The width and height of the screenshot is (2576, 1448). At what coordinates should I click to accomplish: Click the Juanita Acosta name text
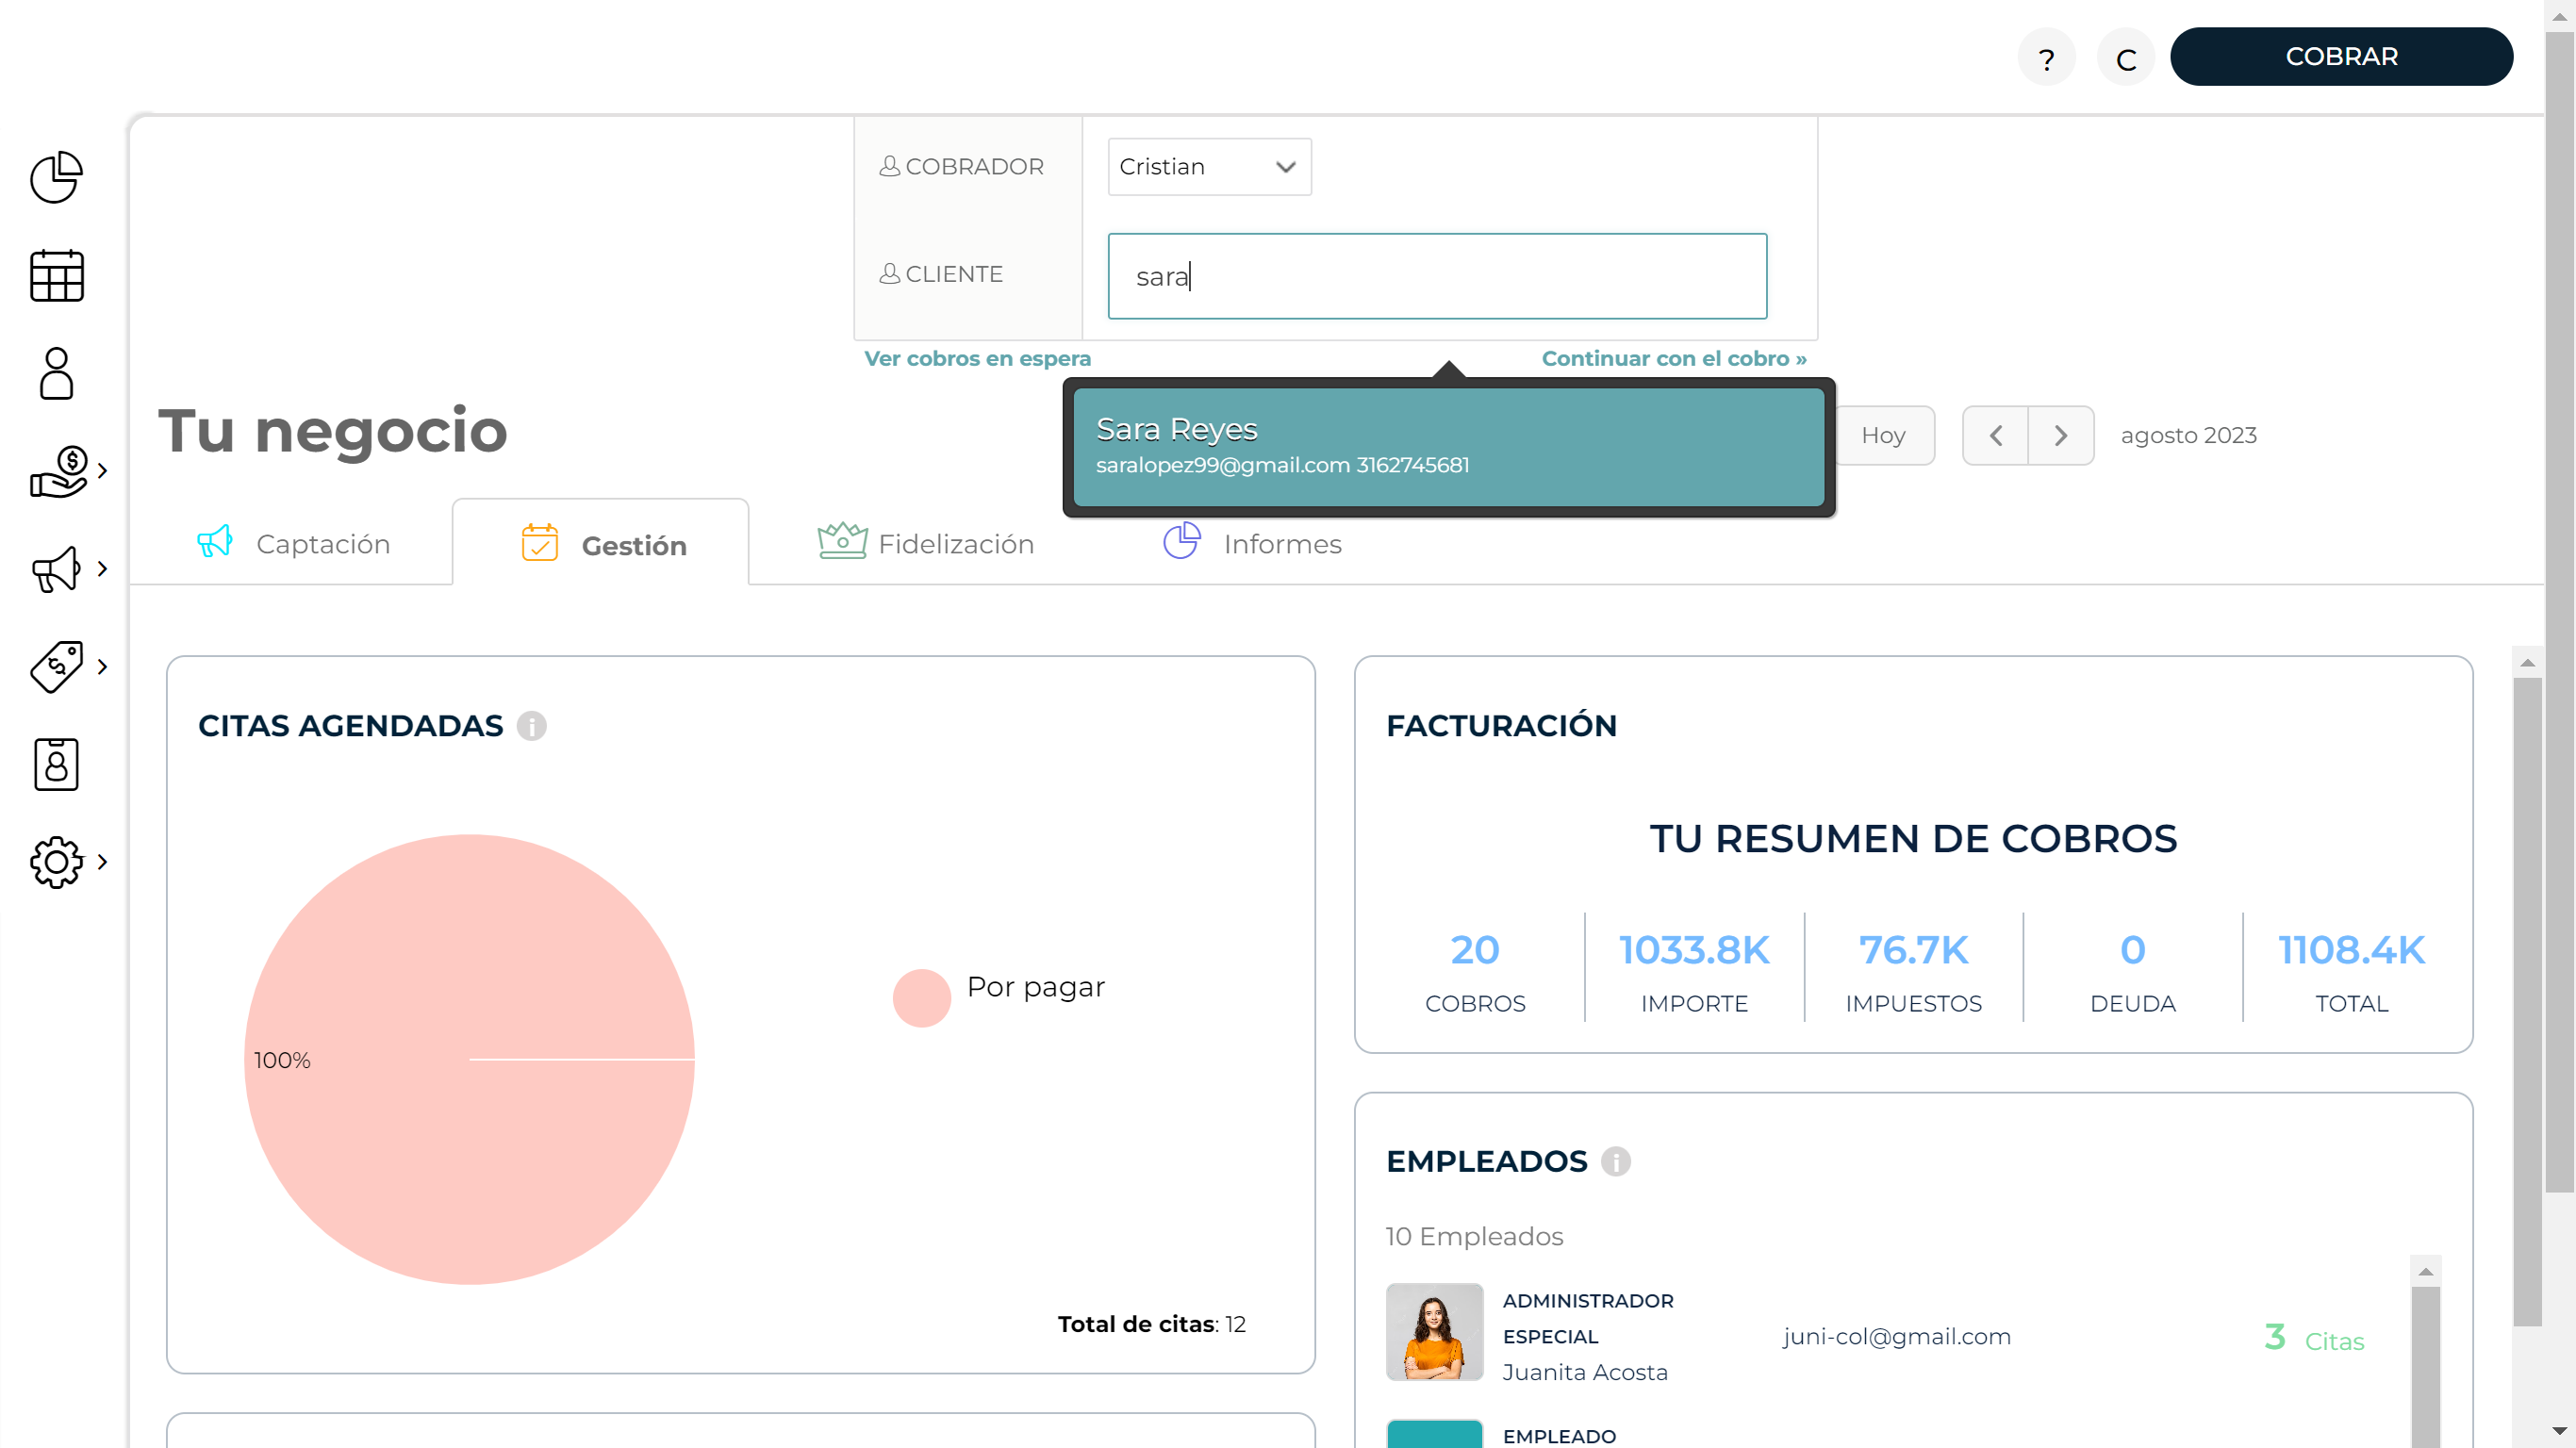pyautogui.click(x=1585, y=1372)
